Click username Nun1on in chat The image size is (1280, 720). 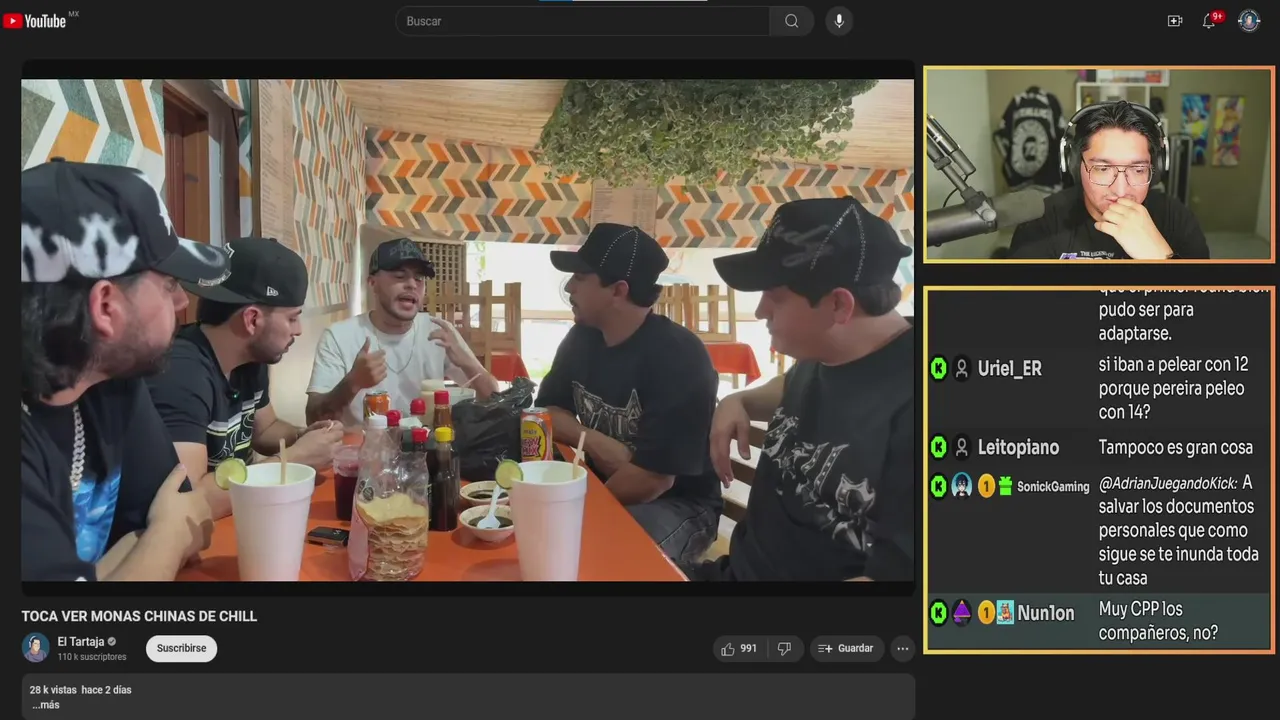(x=1046, y=613)
